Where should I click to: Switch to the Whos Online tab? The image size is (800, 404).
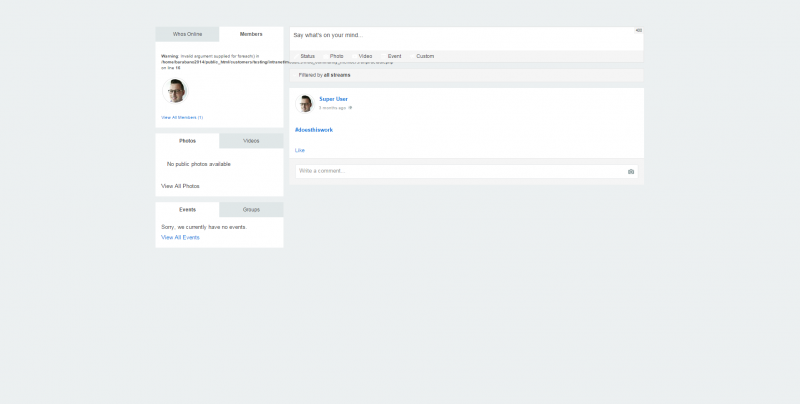point(187,34)
